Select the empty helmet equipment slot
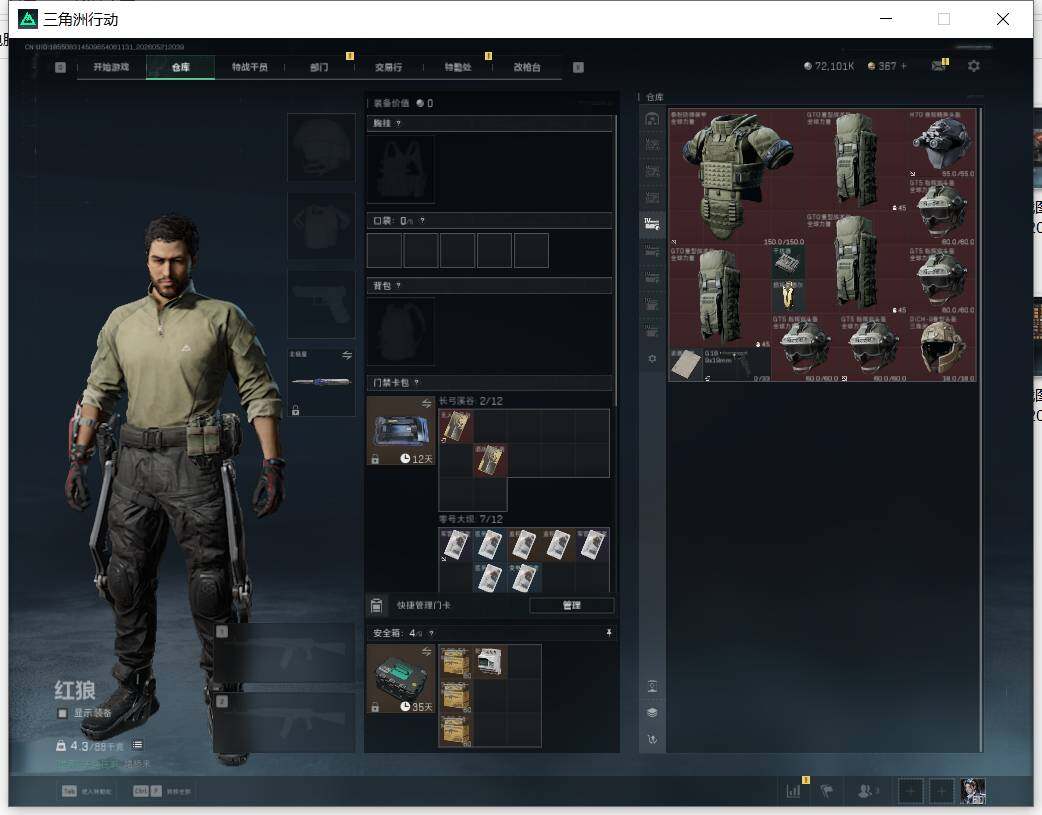The image size is (1042, 815). pyautogui.click(x=321, y=147)
